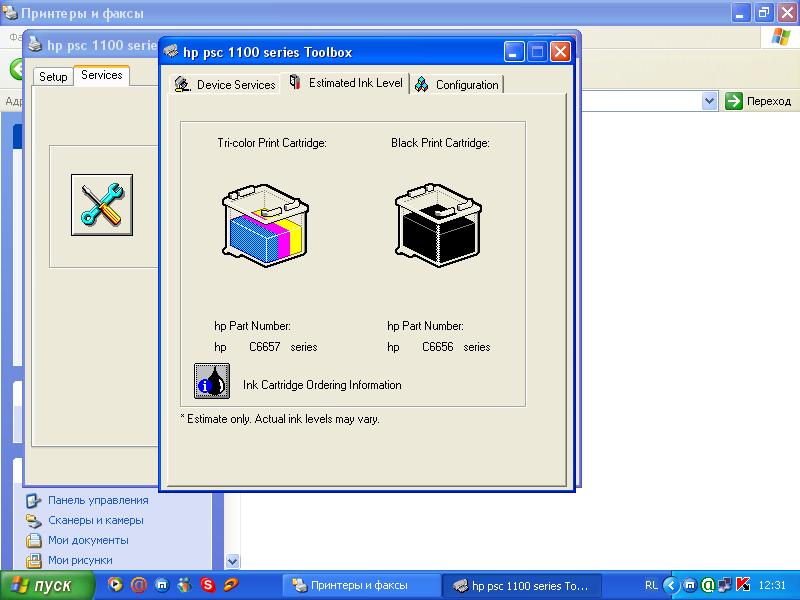Image resolution: width=800 pixels, height=600 pixels.
Task: Switch to the Configuration tab
Action: point(457,85)
